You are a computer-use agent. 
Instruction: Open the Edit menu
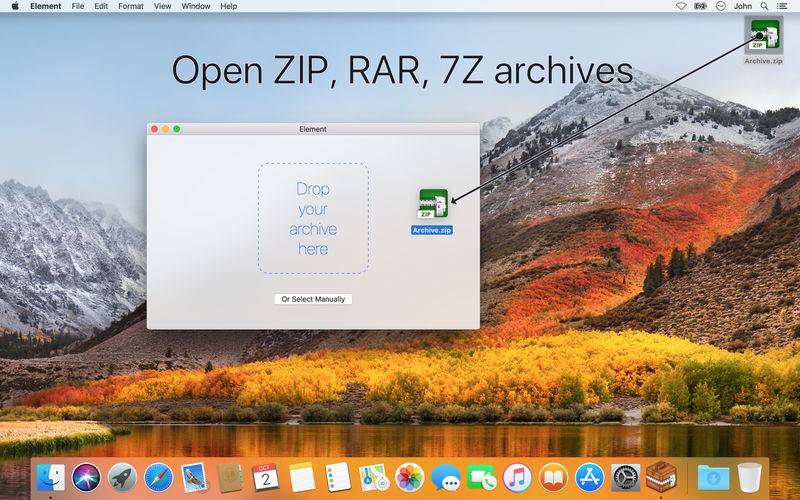coord(101,6)
